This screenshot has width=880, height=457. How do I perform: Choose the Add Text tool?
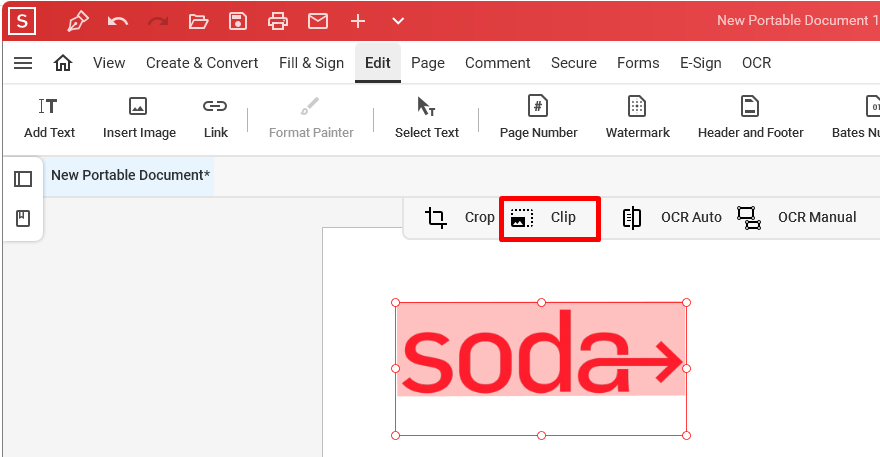(49, 118)
